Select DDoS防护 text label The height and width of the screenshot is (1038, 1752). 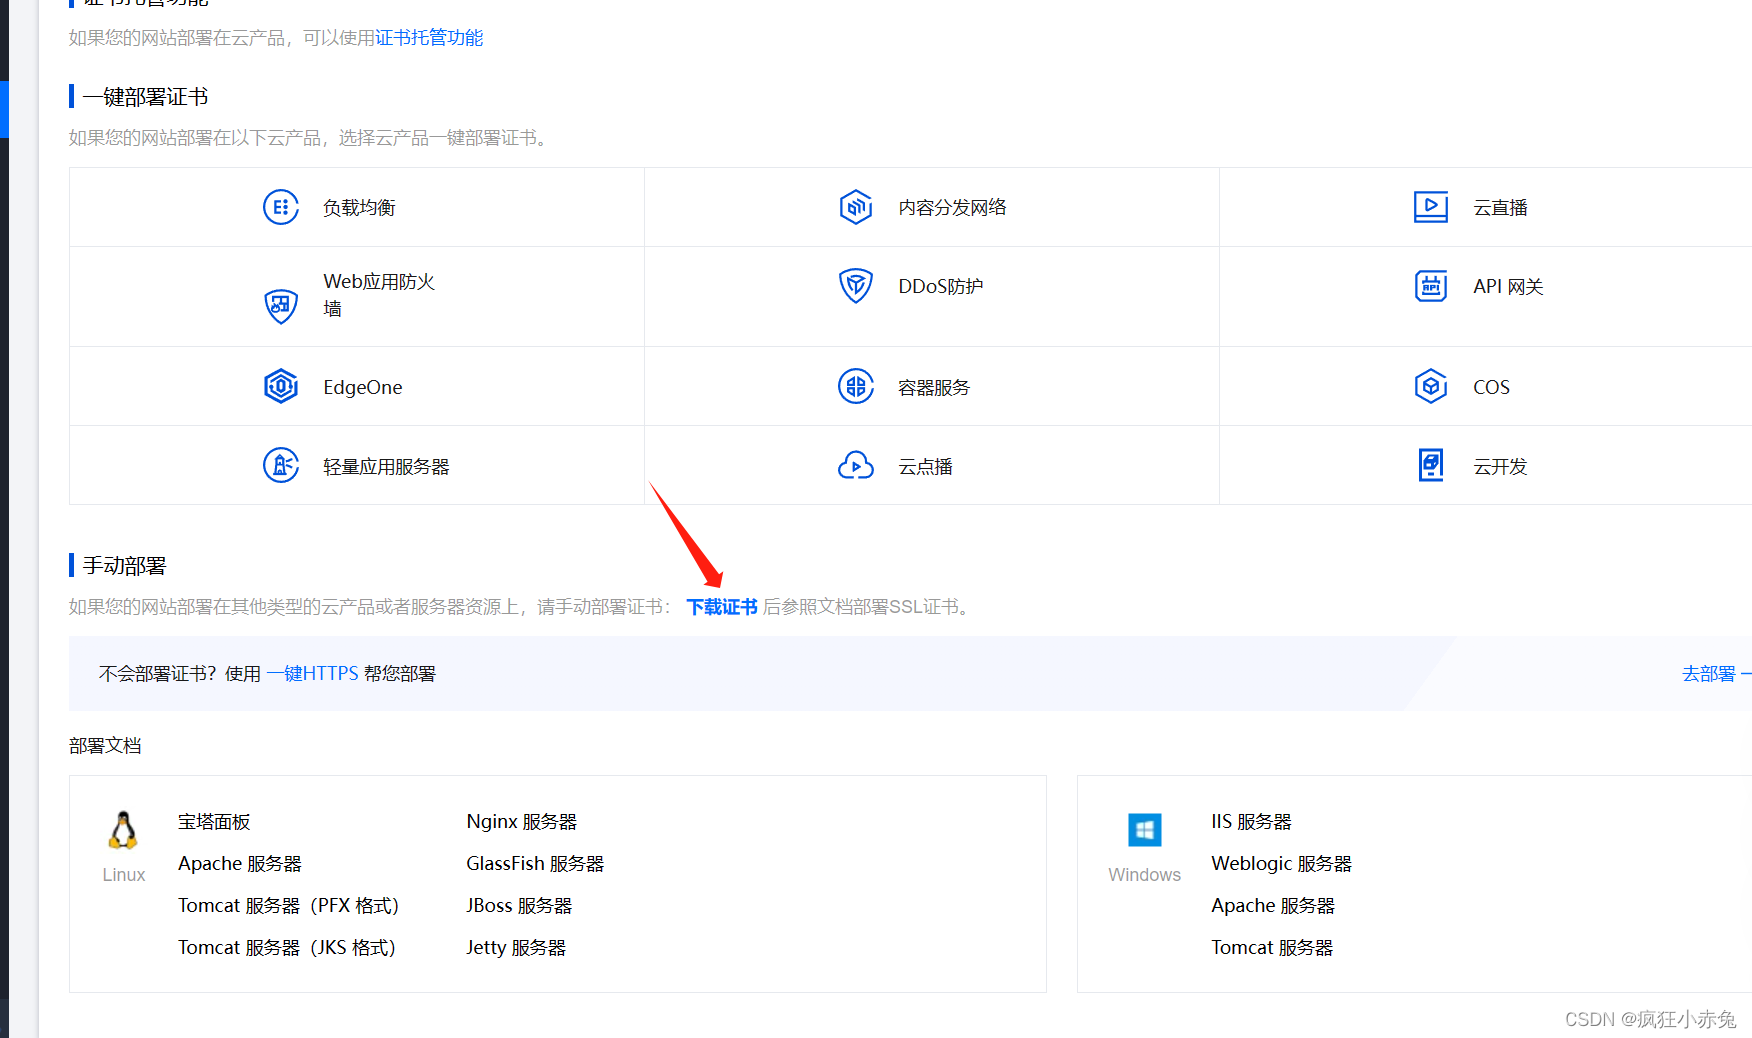[x=940, y=287]
